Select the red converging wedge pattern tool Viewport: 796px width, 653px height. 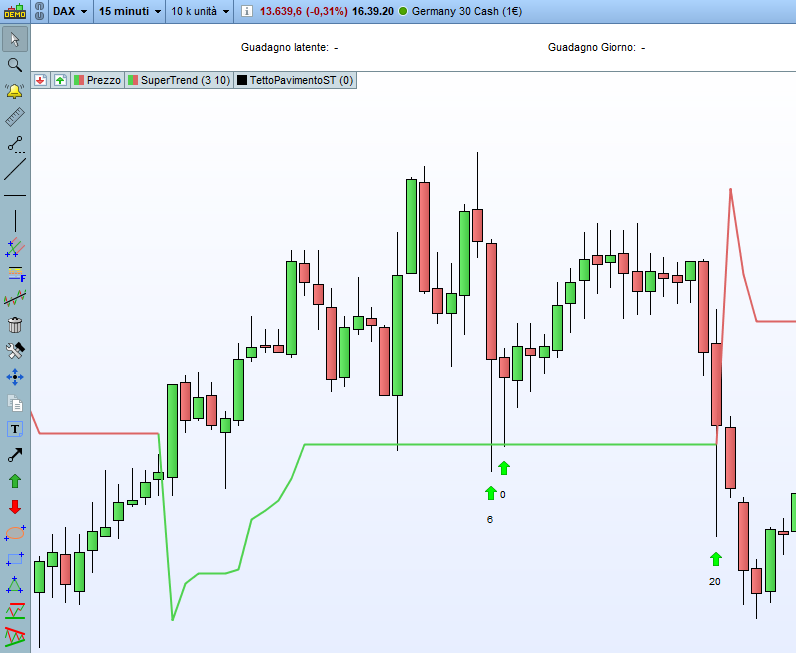coord(15,636)
